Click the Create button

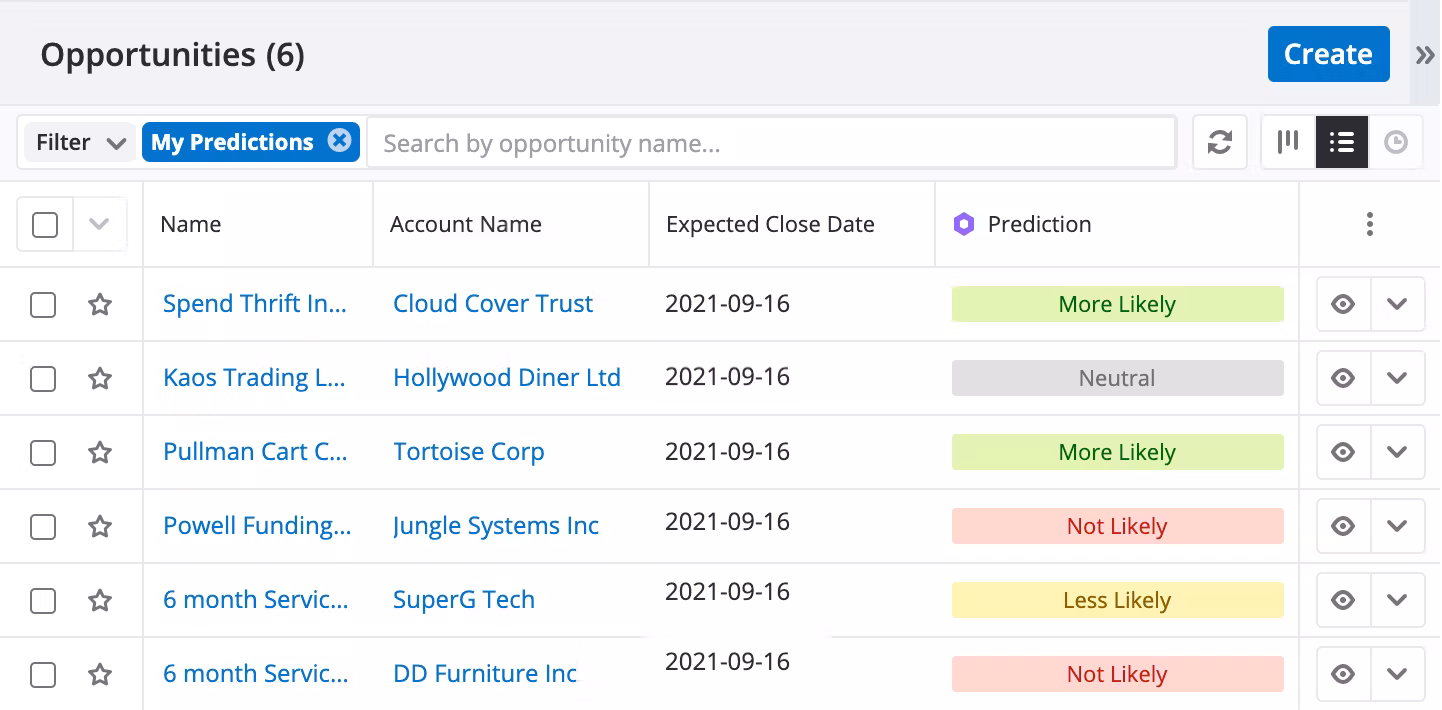pyautogui.click(x=1328, y=54)
